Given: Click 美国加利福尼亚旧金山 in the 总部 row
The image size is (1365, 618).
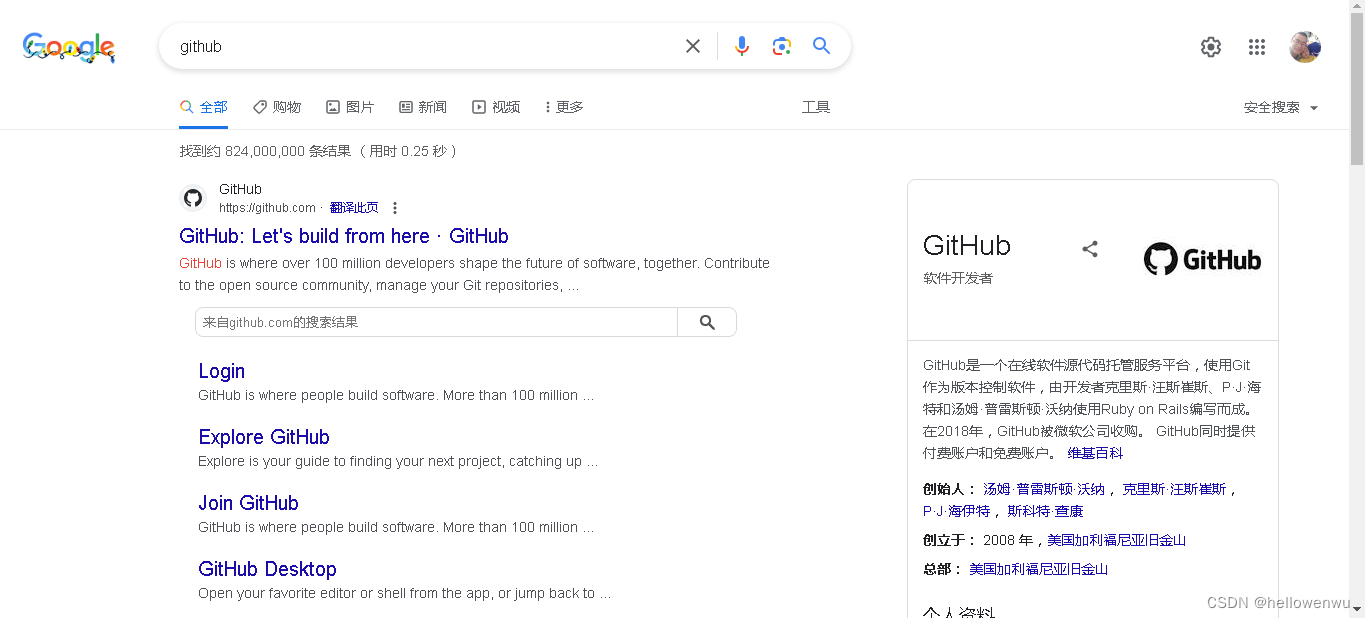Looking at the screenshot, I should (1038, 569).
